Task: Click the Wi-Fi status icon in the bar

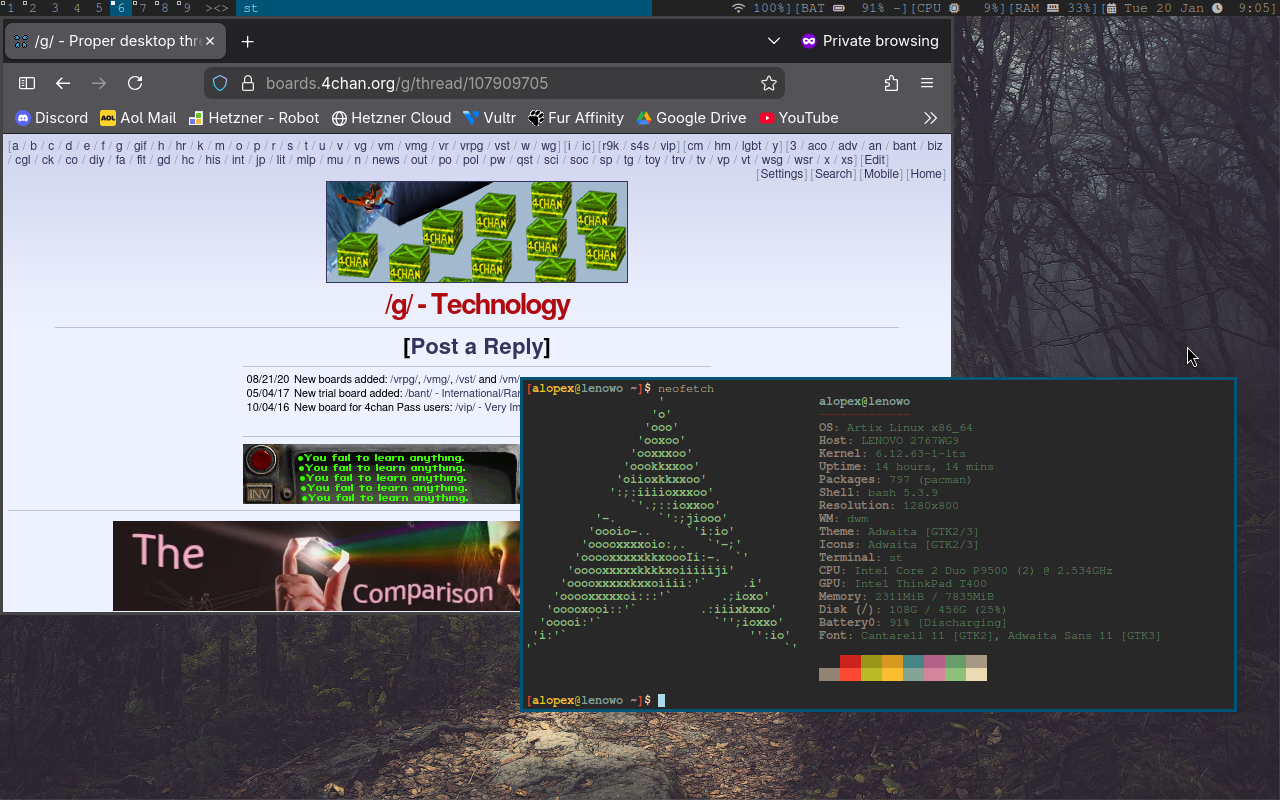Action: click(x=739, y=8)
